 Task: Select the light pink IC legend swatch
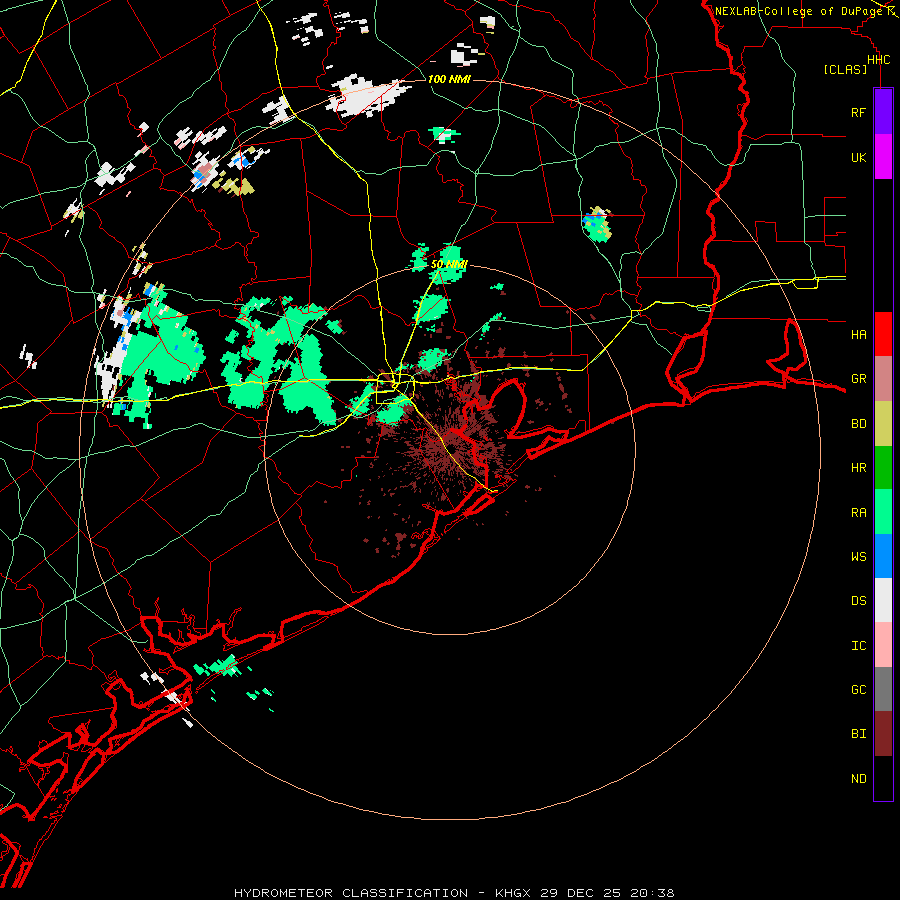click(883, 645)
